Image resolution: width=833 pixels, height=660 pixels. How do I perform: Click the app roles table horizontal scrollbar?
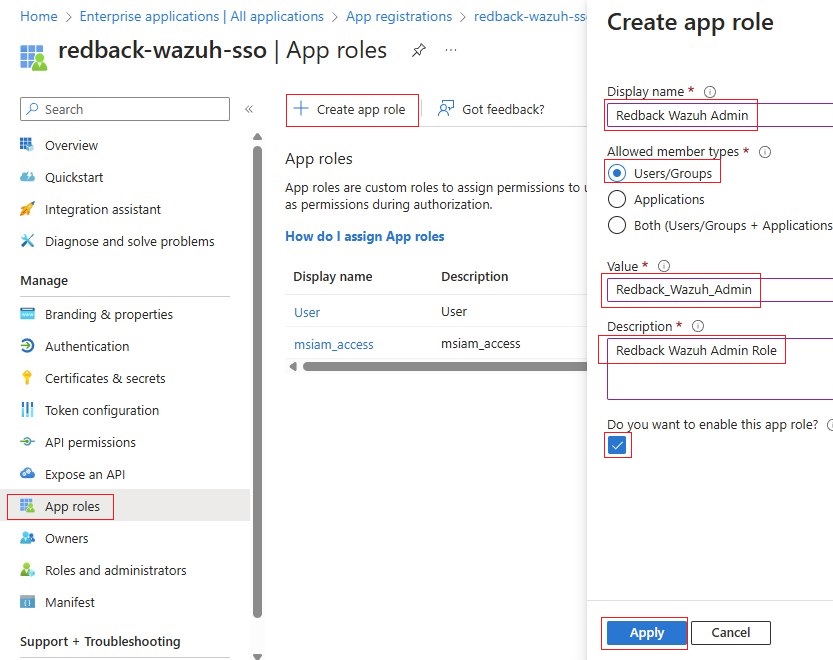coord(444,367)
